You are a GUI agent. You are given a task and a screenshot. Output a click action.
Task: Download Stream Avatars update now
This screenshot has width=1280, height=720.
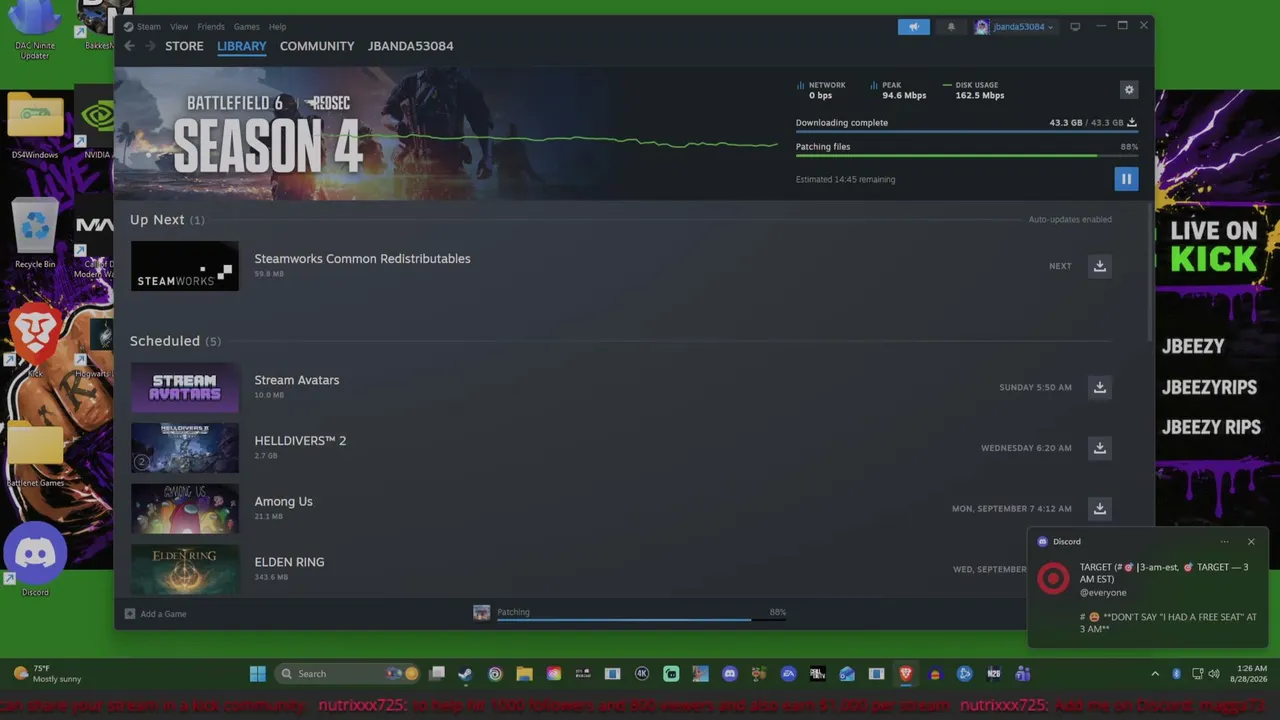click(x=1100, y=387)
